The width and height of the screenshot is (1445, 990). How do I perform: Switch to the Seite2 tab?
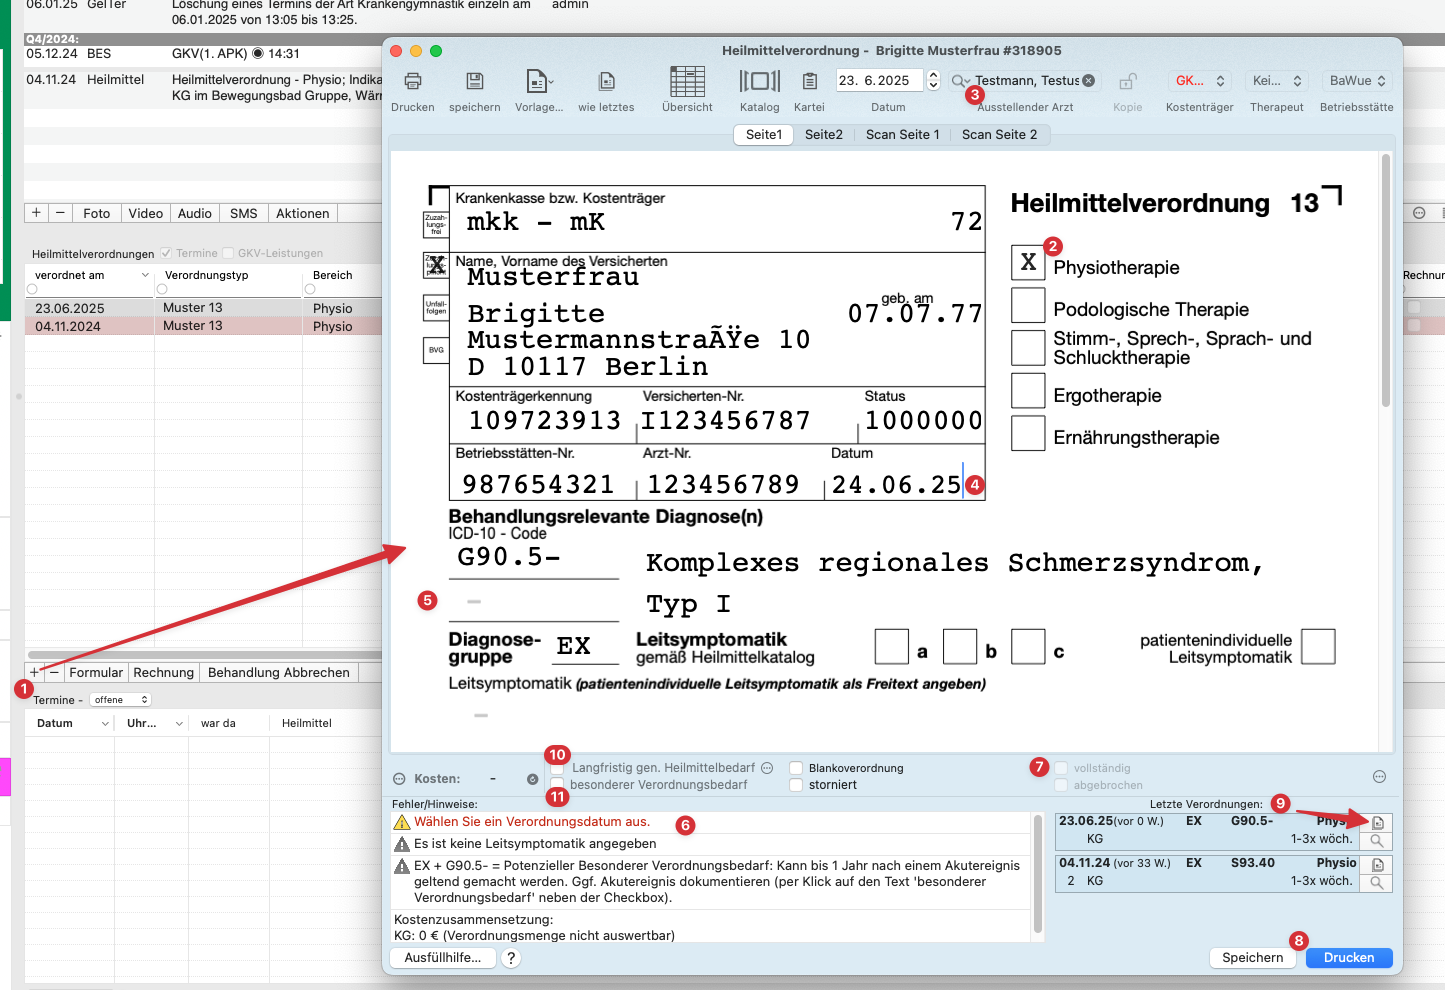(824, 135)
